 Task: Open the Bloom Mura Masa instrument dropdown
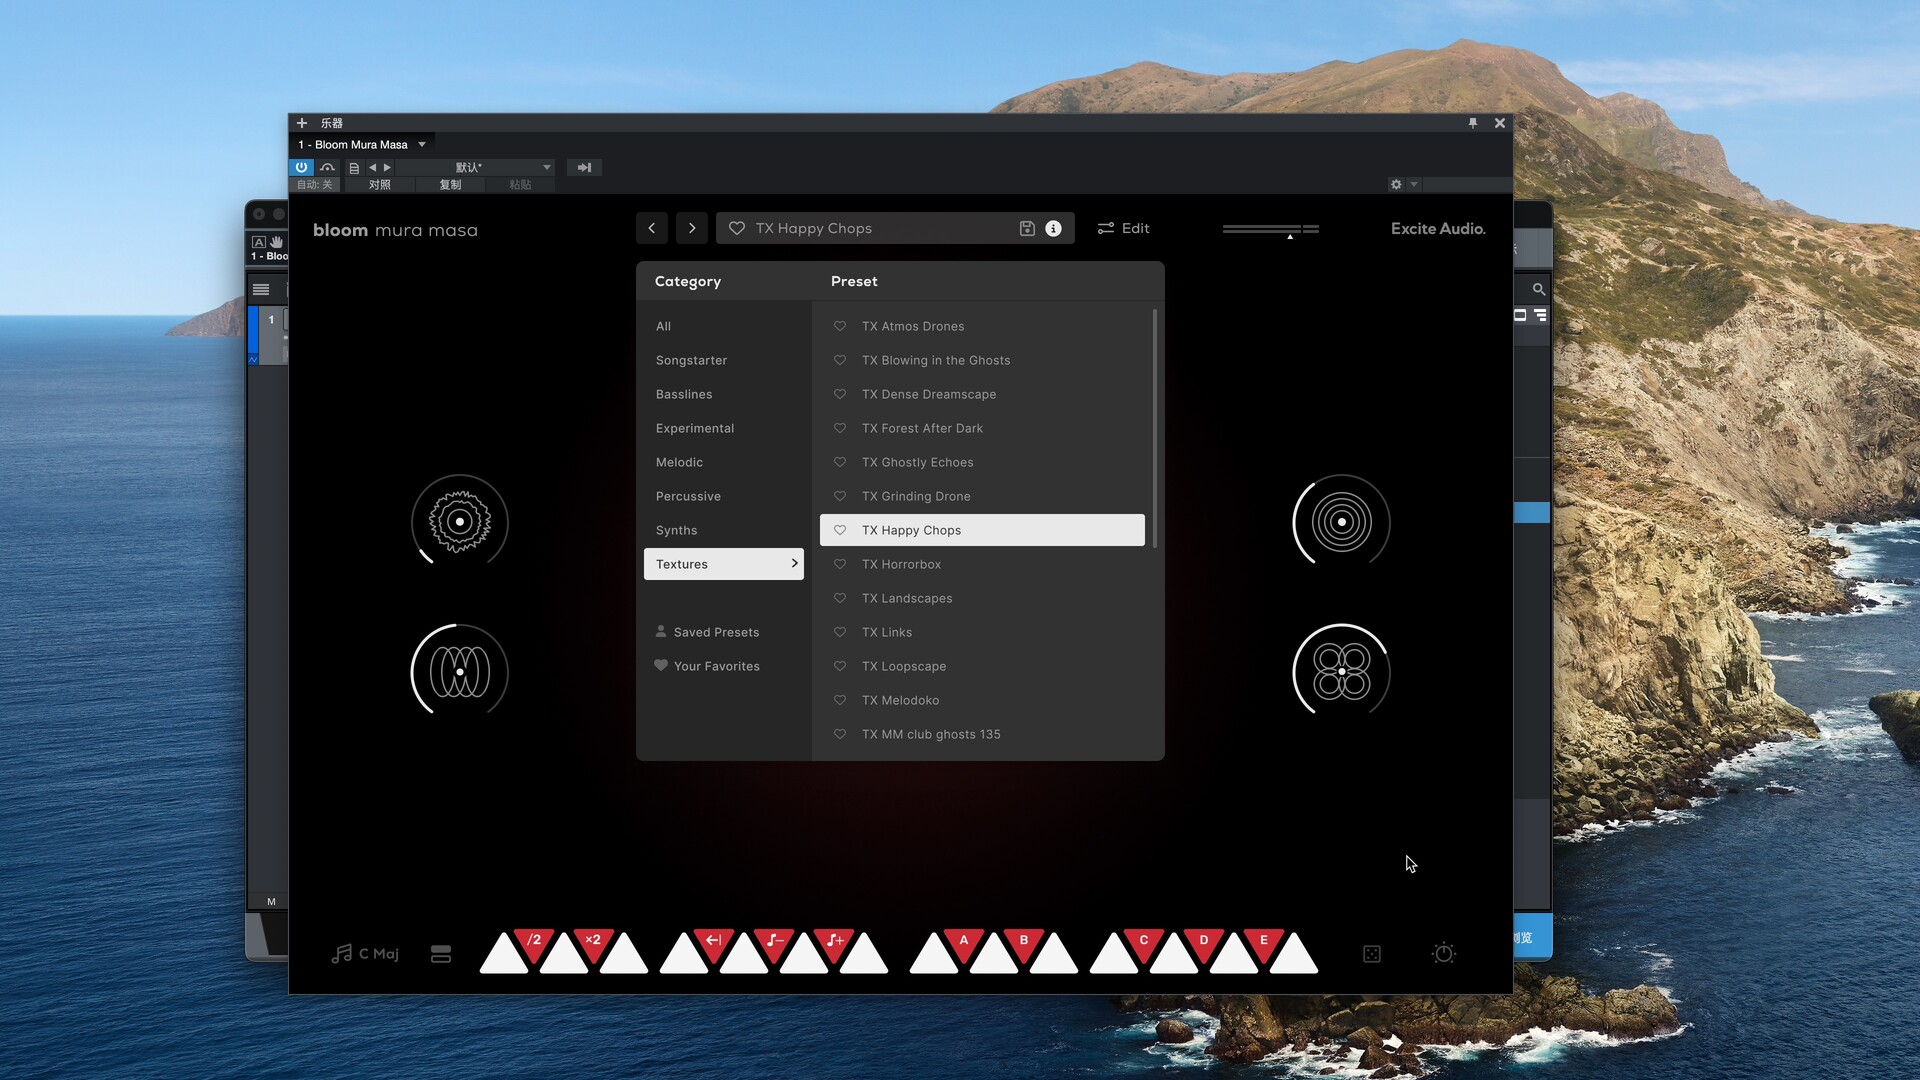422,144
